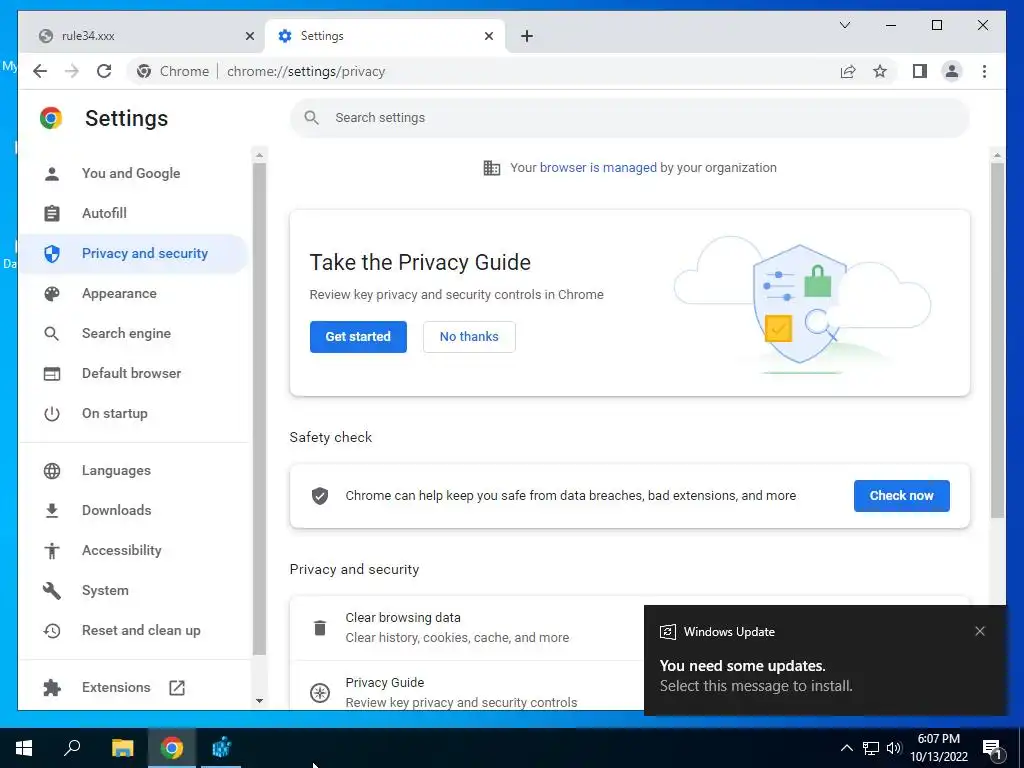Click the main page vertical scrollbar thumb
This screenshot has width=1024, height=768.
pyautogui.click(x=997, y=340)
